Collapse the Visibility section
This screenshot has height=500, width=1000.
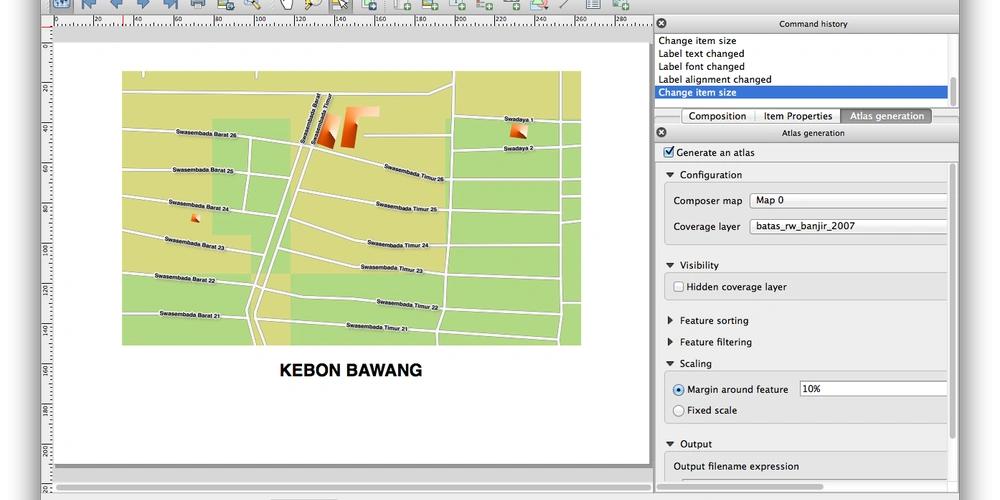click(670, 265)
